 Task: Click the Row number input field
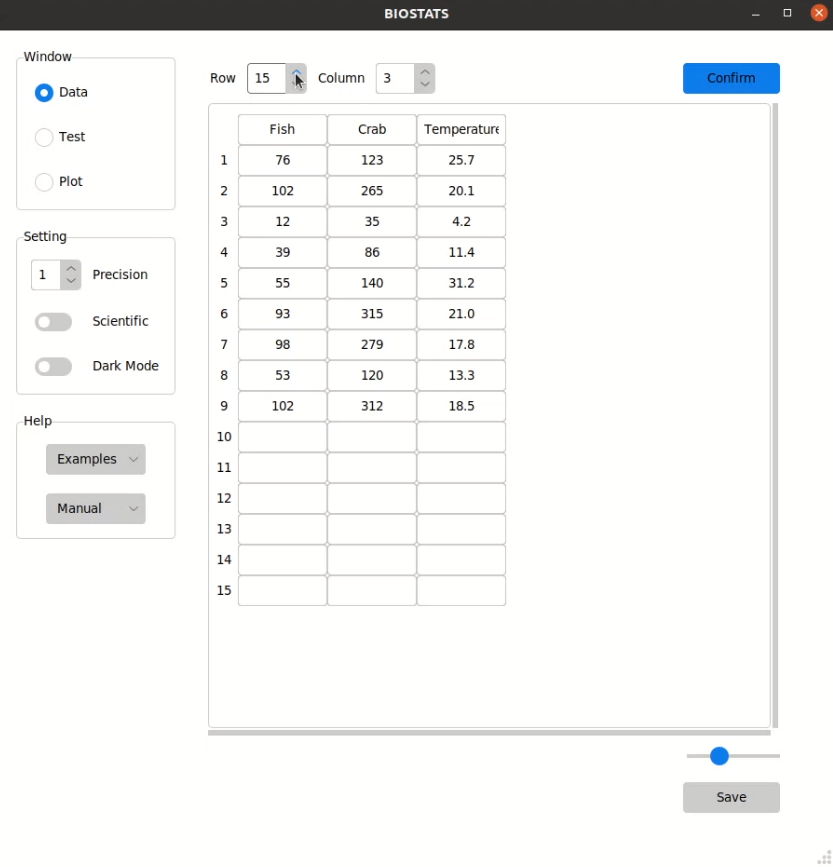click(267, 79)
